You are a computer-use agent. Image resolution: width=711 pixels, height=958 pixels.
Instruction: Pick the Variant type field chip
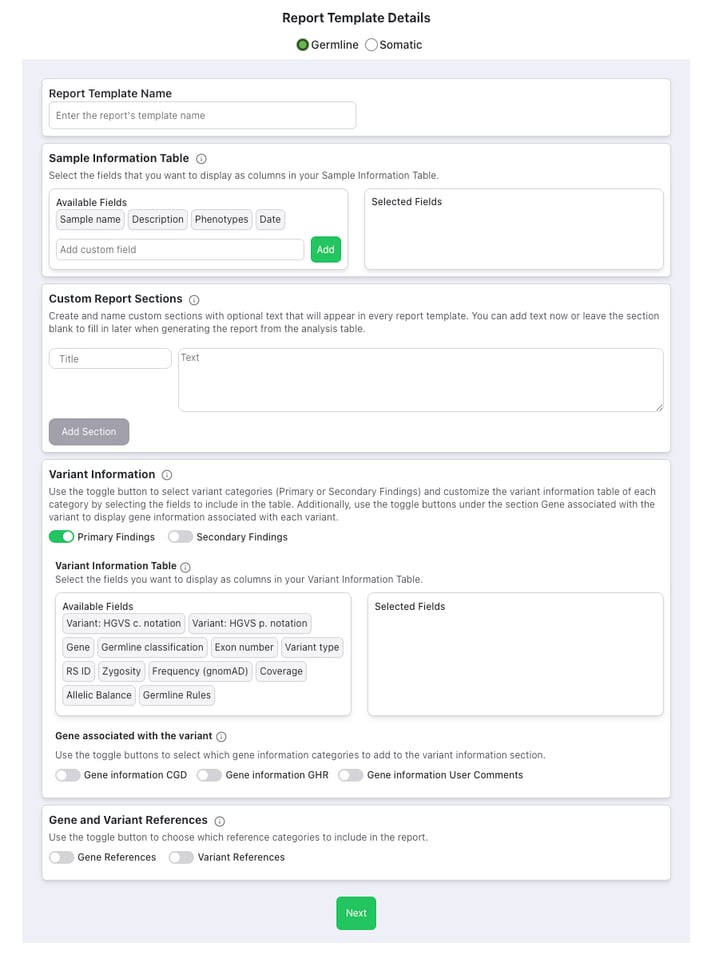click(312, 647)
